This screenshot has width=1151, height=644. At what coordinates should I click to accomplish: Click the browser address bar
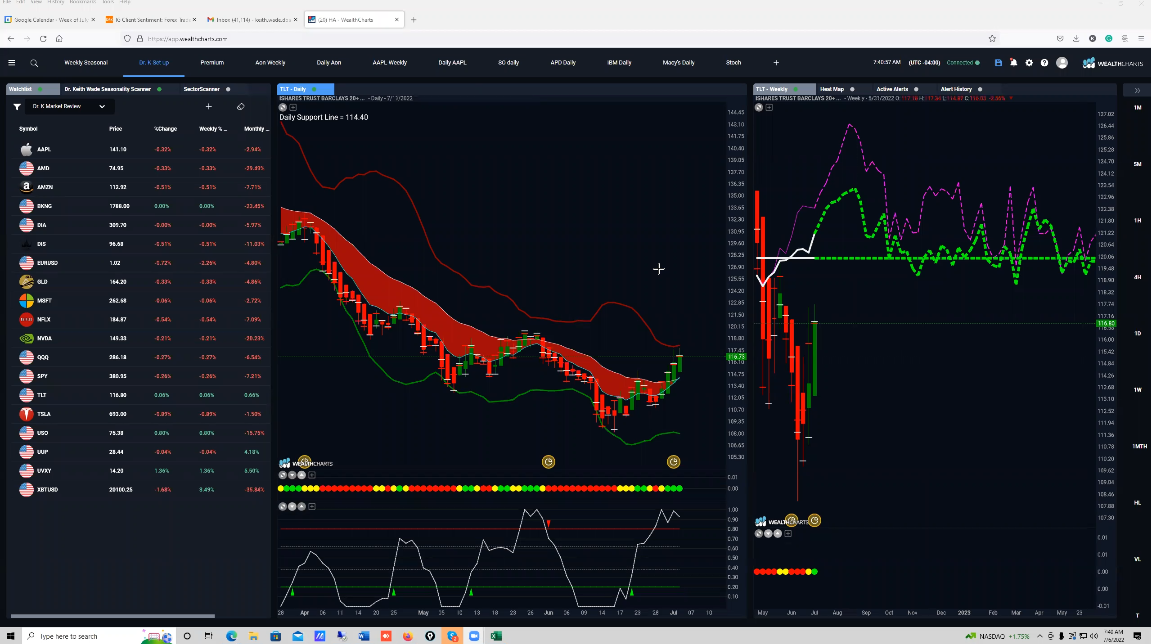tap(558, 39)
